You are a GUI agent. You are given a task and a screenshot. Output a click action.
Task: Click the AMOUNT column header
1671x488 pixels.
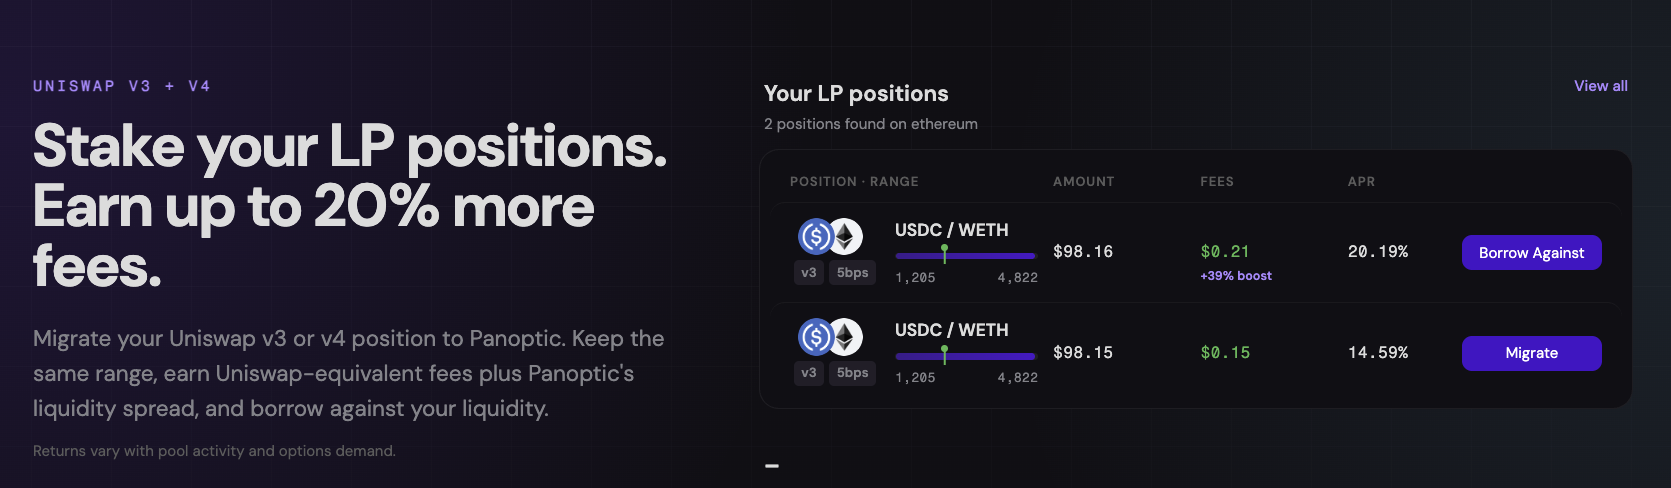coord(1083,182)
